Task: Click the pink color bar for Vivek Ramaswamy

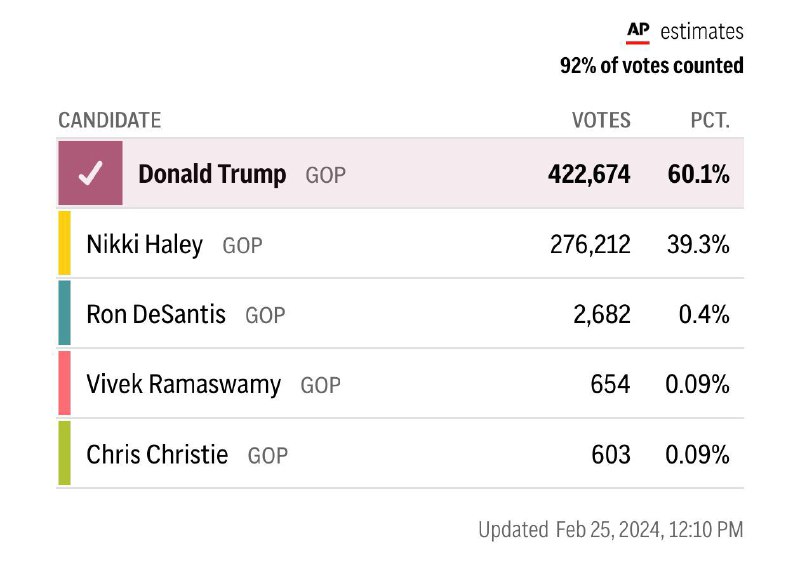Action: [64, 383]
